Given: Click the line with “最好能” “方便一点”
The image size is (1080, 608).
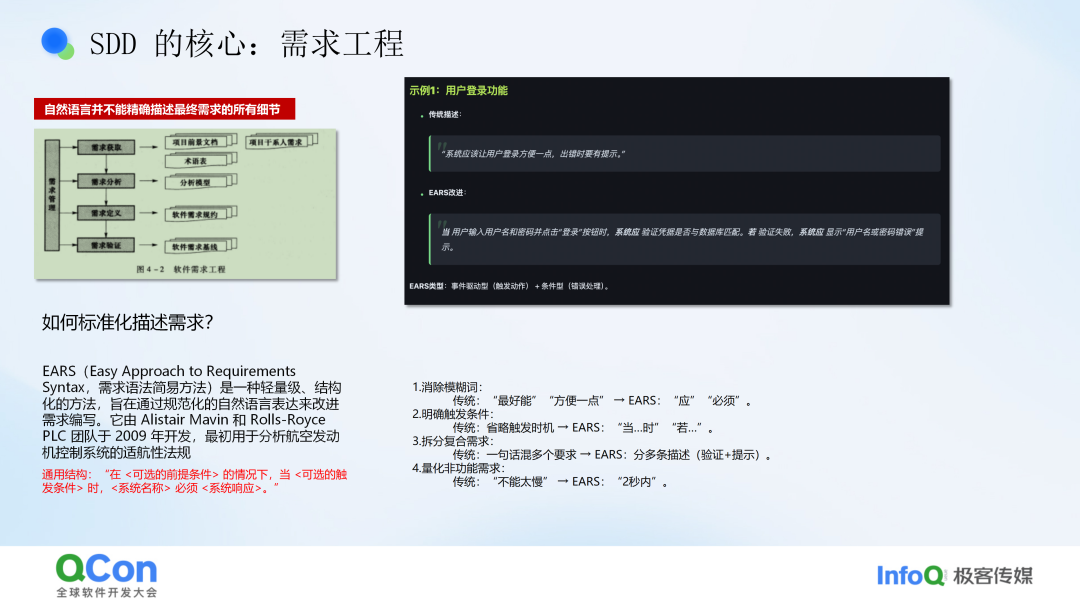Looking at the screenshot, I should pyautogui.click(x=603, y=401).
